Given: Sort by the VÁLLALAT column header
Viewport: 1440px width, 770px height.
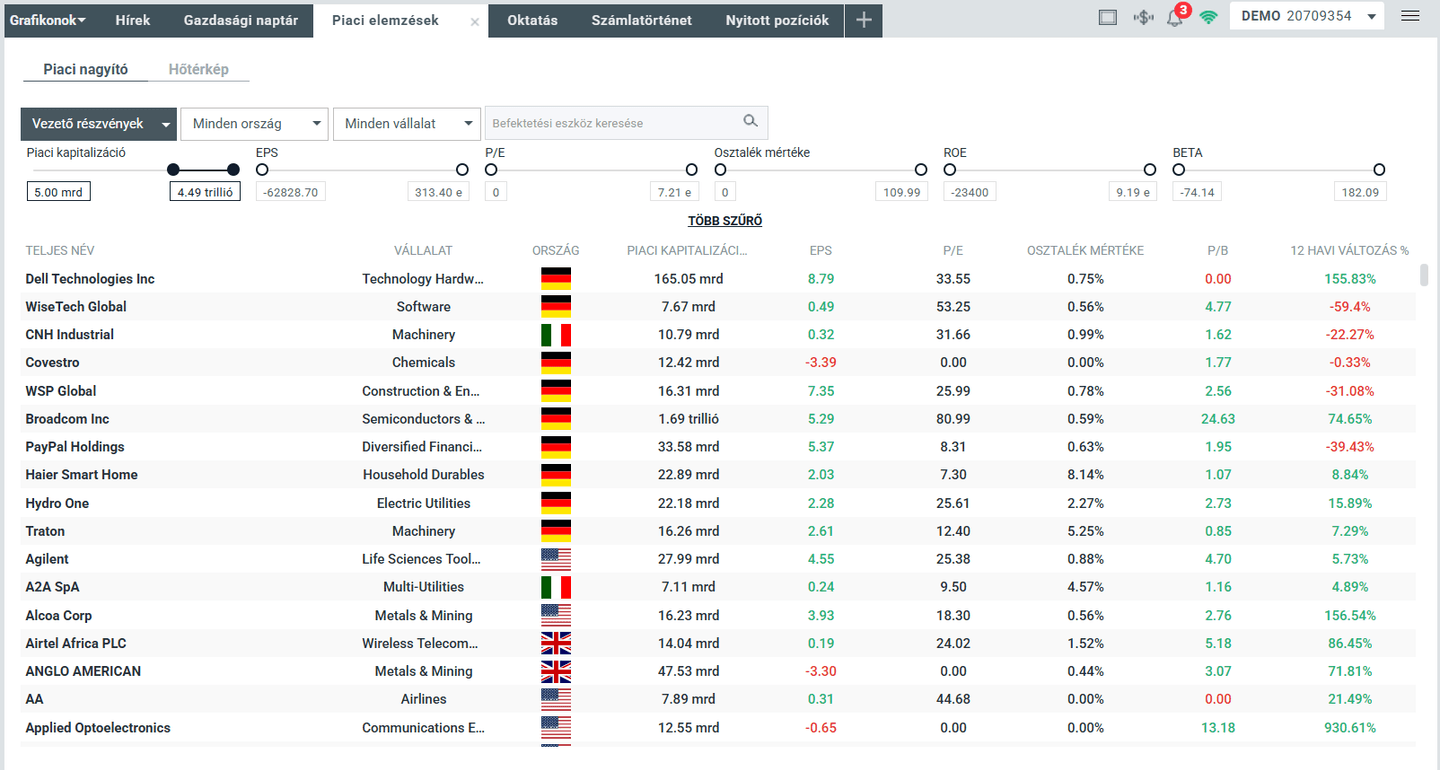Looking at the screenshot, I should [x=423, y=251].
